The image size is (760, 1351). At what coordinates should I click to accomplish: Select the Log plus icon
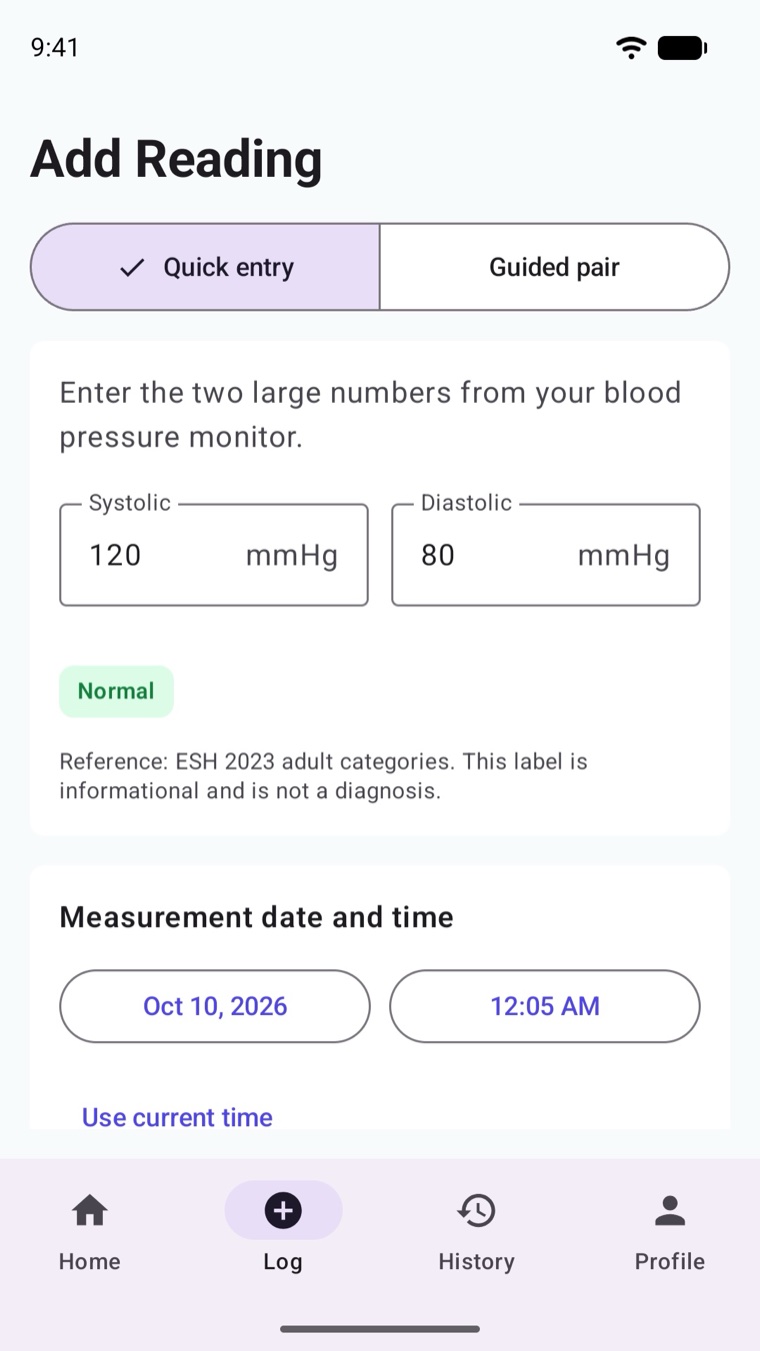tap(283, 1210)
